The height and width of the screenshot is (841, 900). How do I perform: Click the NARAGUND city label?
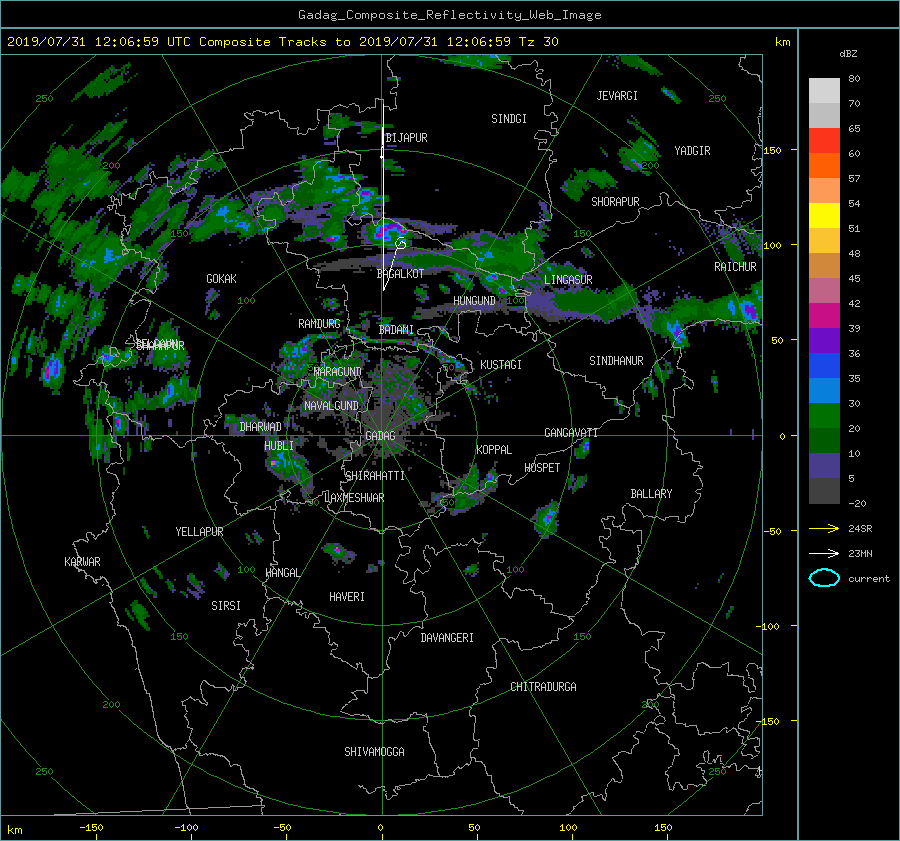(x=338, y=372)
